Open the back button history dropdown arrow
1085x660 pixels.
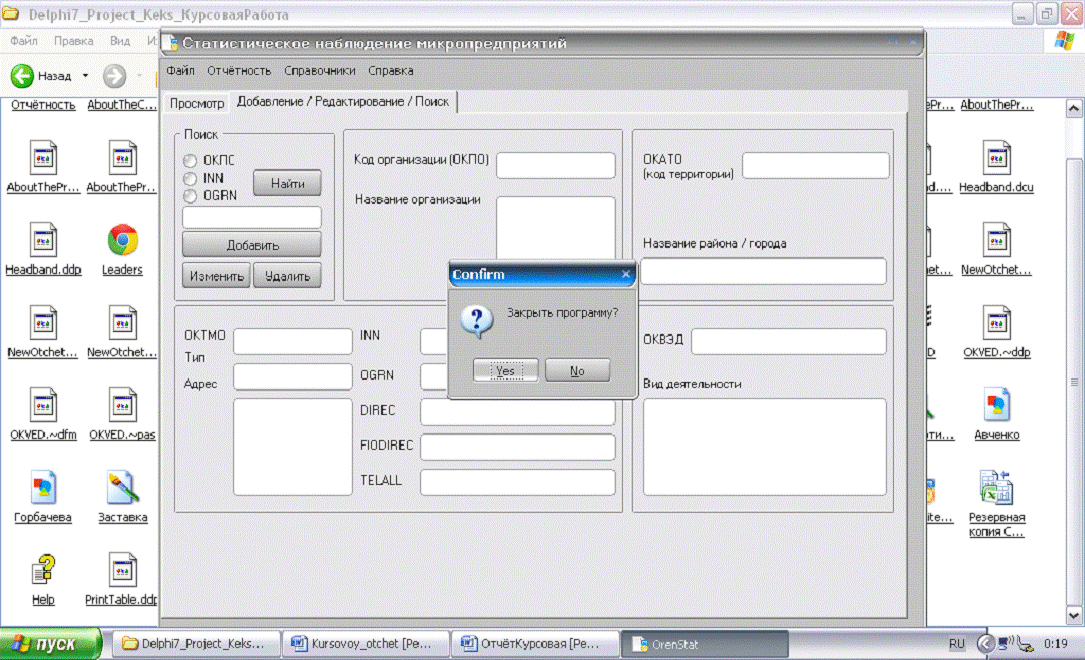(x=85, y=76)
